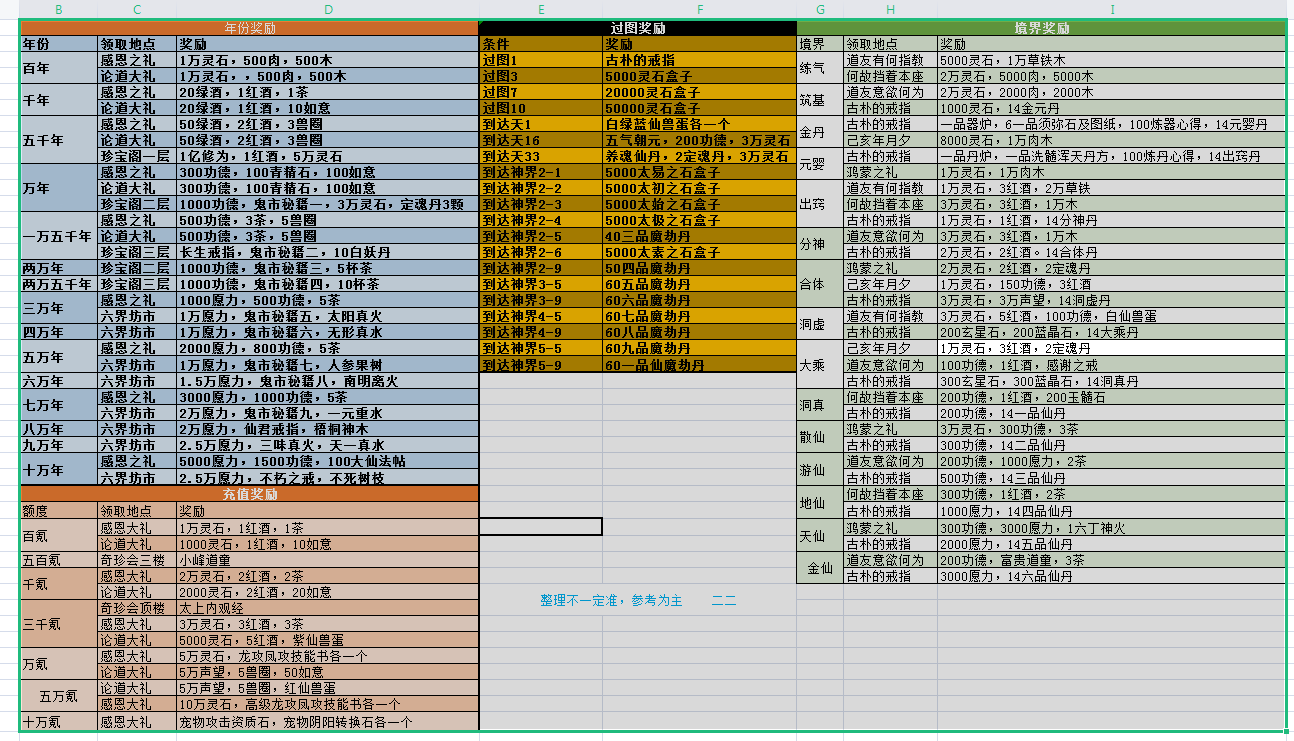The width and height of the screenshot is (1294, 741).
Task: Select the 到达天16 condition cell
Action: pos(541,140)
